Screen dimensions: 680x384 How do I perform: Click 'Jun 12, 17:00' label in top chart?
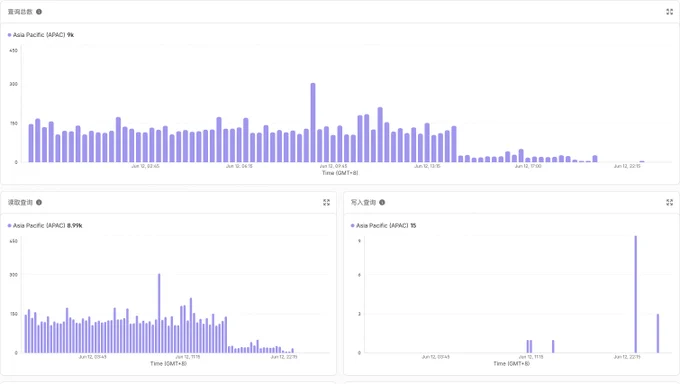click(x=528, y=166)
